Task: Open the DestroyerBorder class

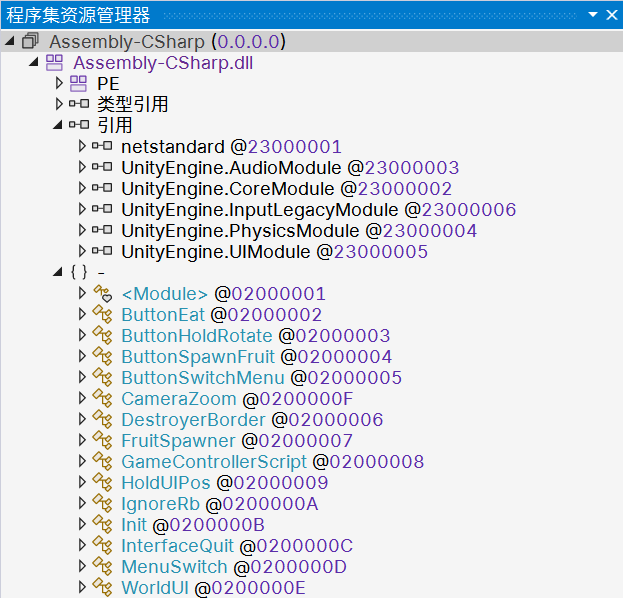Action: pos(252,420)
